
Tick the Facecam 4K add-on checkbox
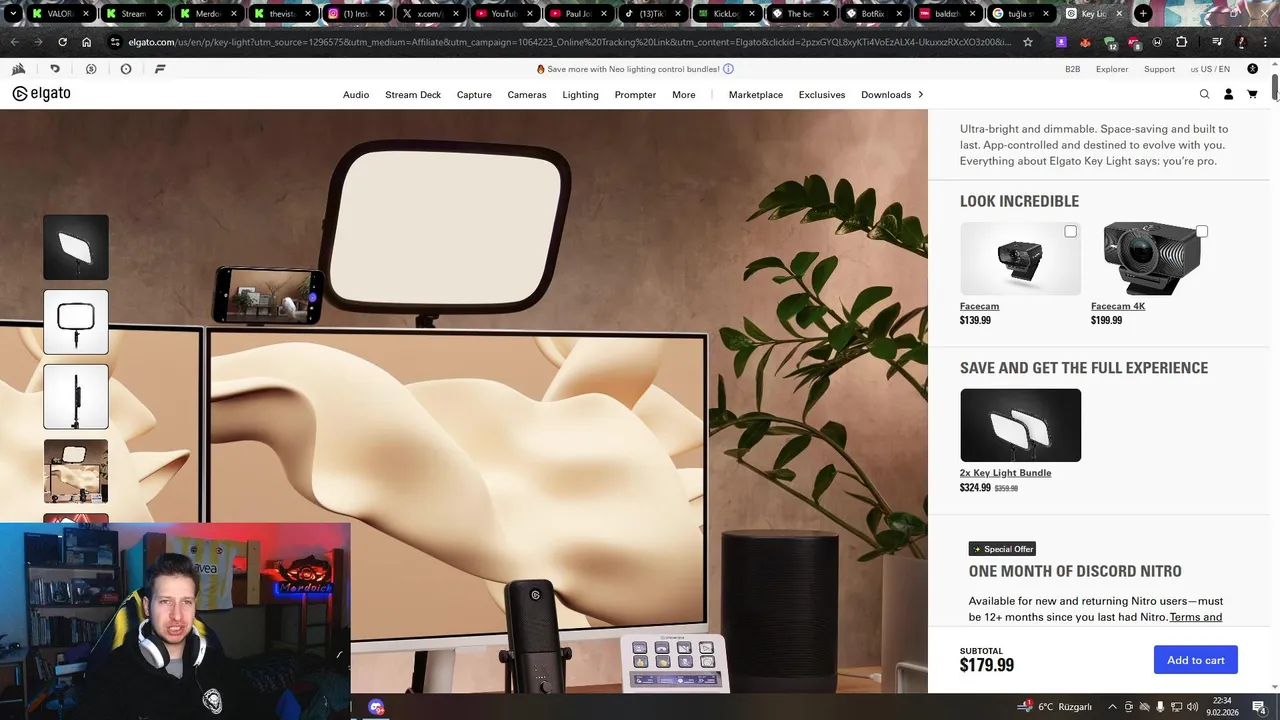[x=1201, y=232]
